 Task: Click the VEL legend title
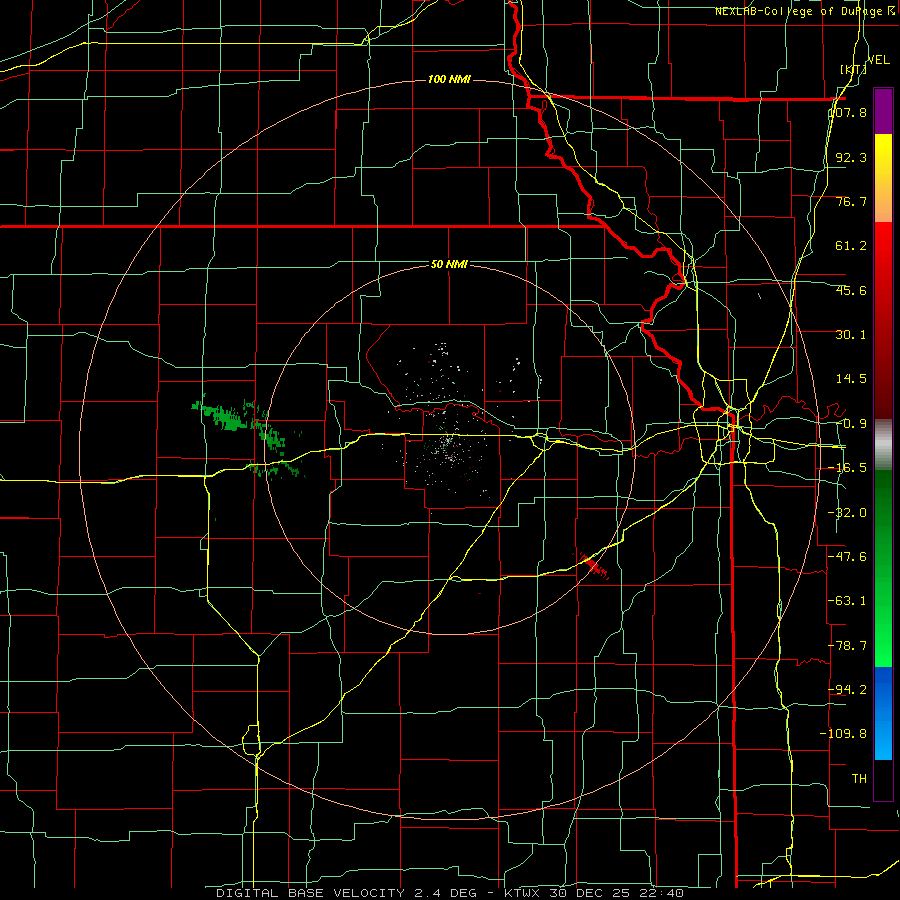878,60
